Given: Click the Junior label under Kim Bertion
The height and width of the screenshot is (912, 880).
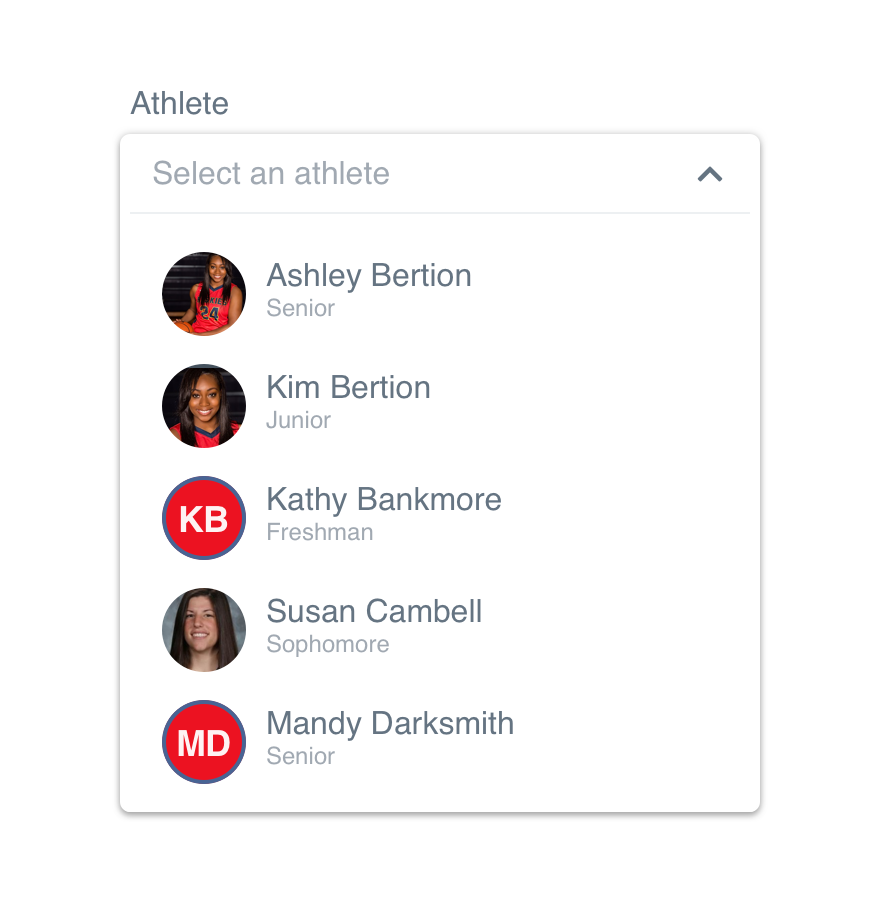Looking at the screenshot, I should tap(298, 420).
